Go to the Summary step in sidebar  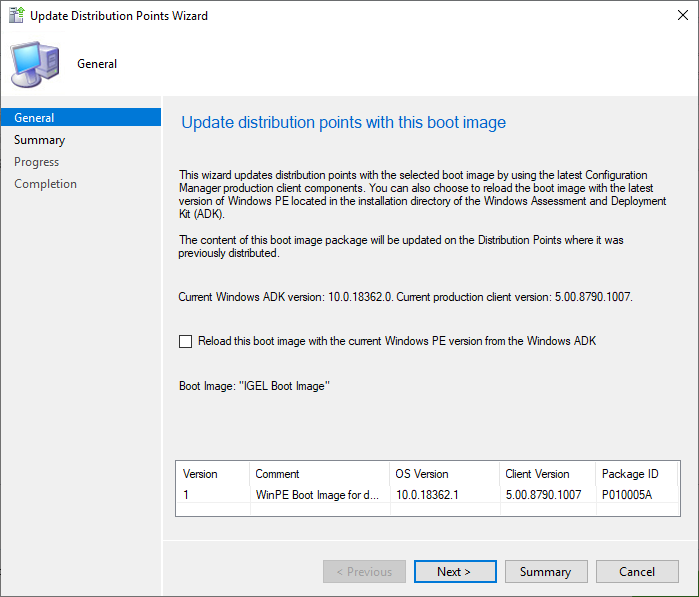click(x=40, y=140)
